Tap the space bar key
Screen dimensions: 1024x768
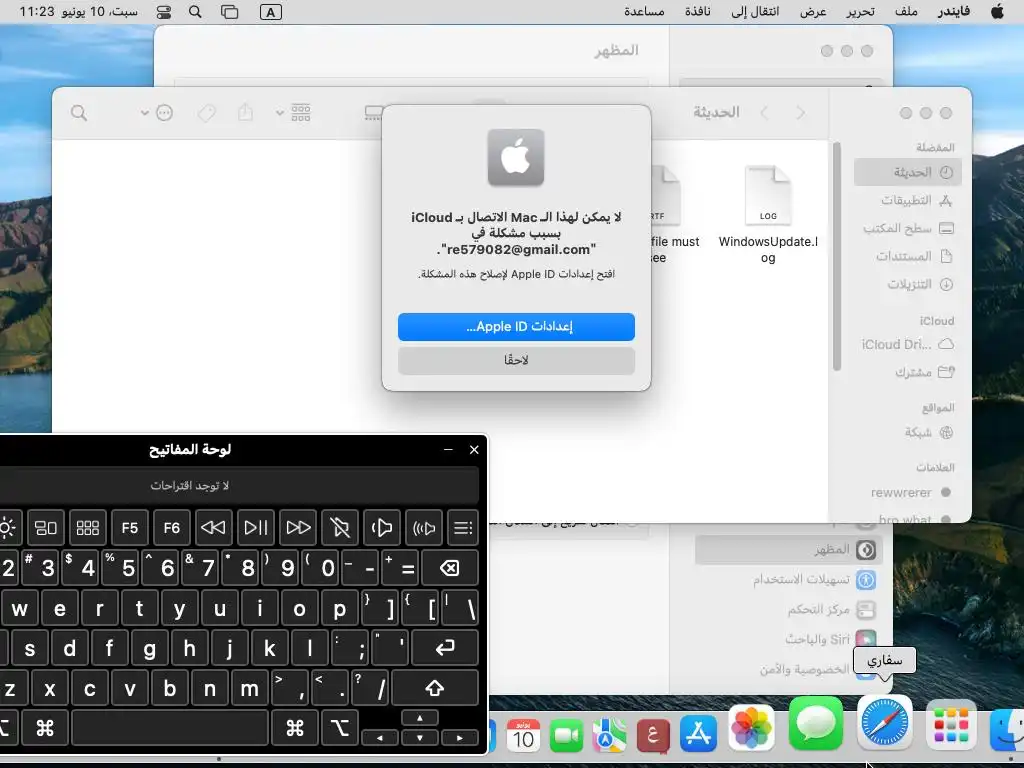point(170,728)
